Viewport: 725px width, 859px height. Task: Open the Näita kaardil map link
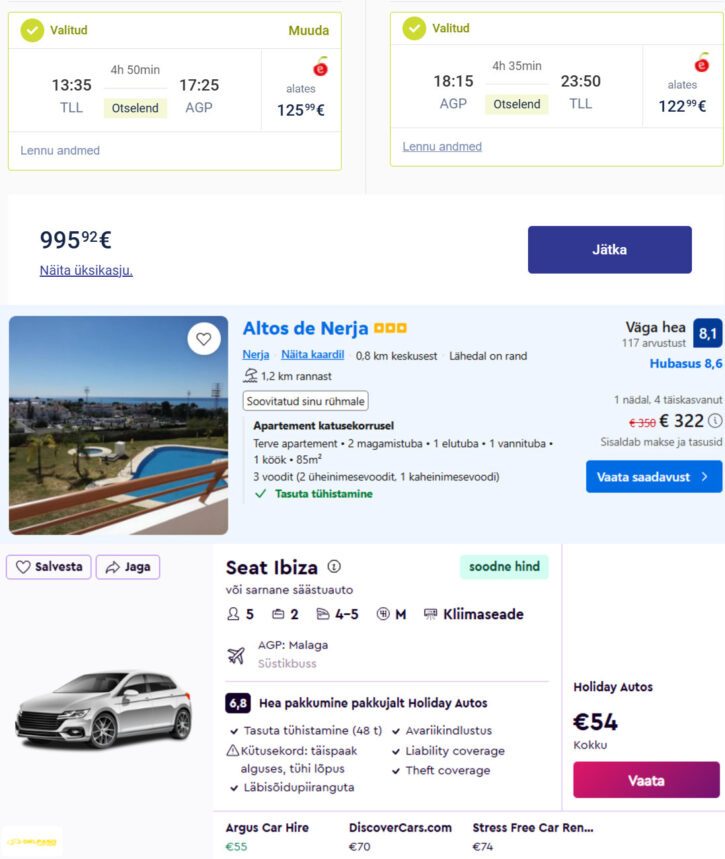pyautogui.click(x=312, y=355)
